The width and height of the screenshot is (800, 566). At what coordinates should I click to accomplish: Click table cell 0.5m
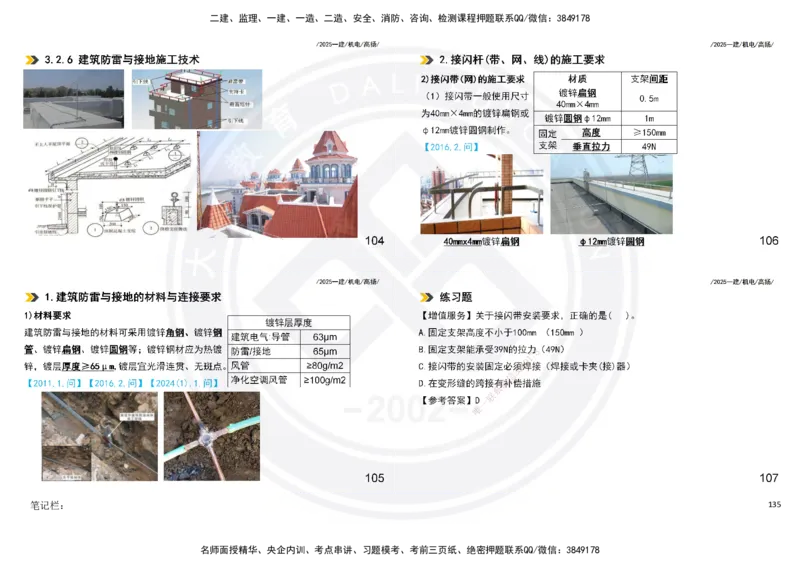click(x=649, y=98)
